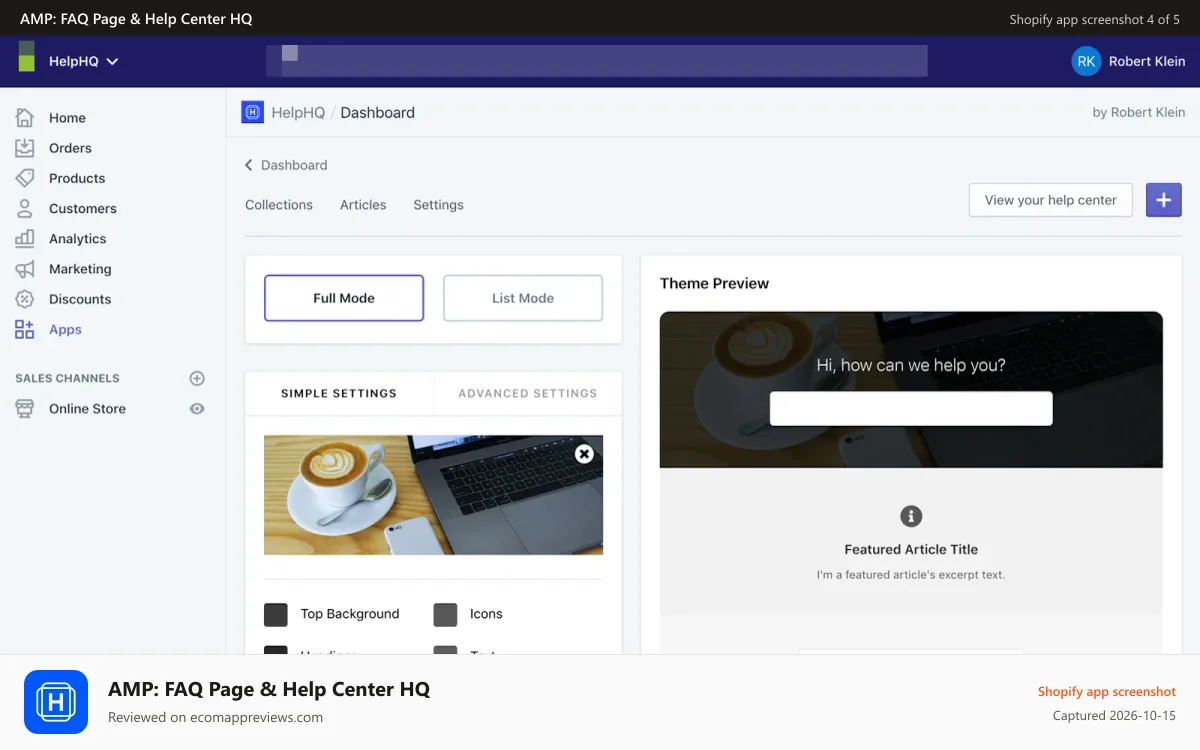Image resolution: width=1200 pixels, height=750 pixels.
Task: Go back via Dashboard chevron arrow
Action: [x=249, y=165]
